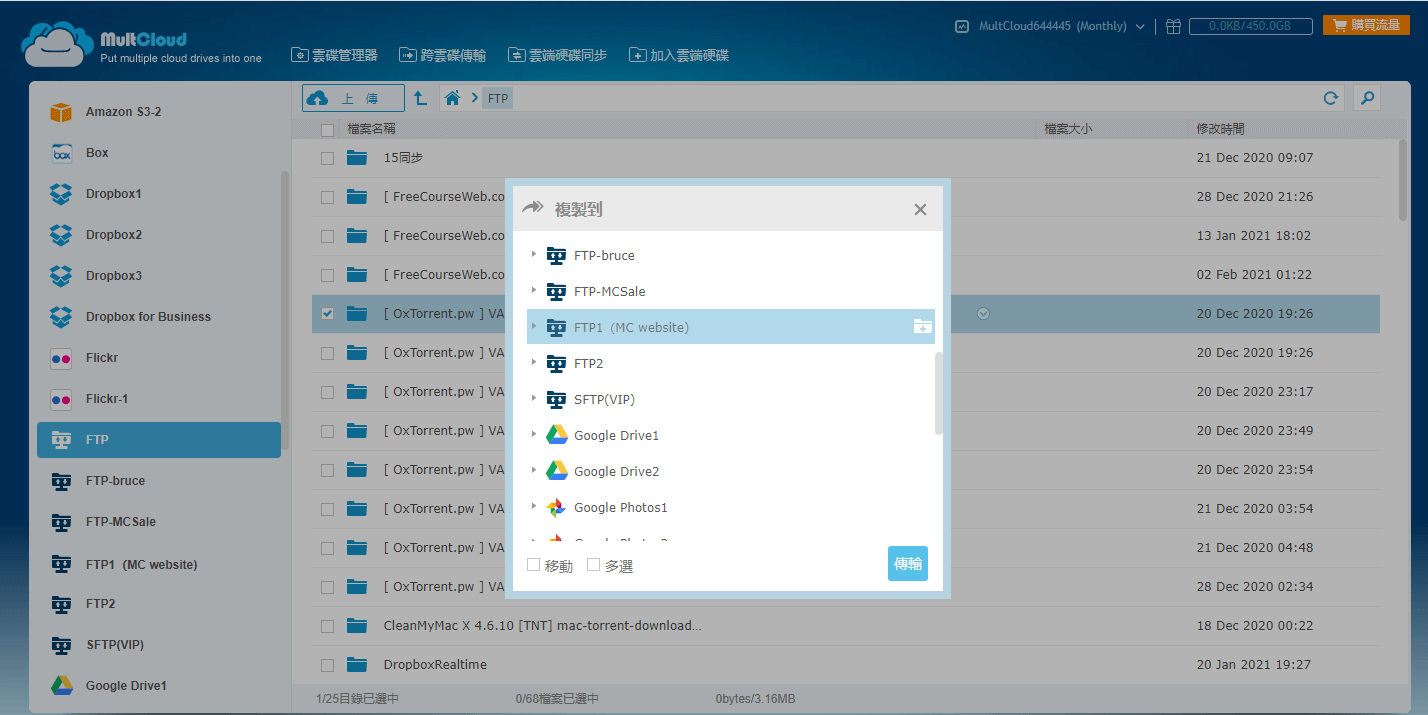
Task: Close the 複製到 dialog
Action: 921,209
